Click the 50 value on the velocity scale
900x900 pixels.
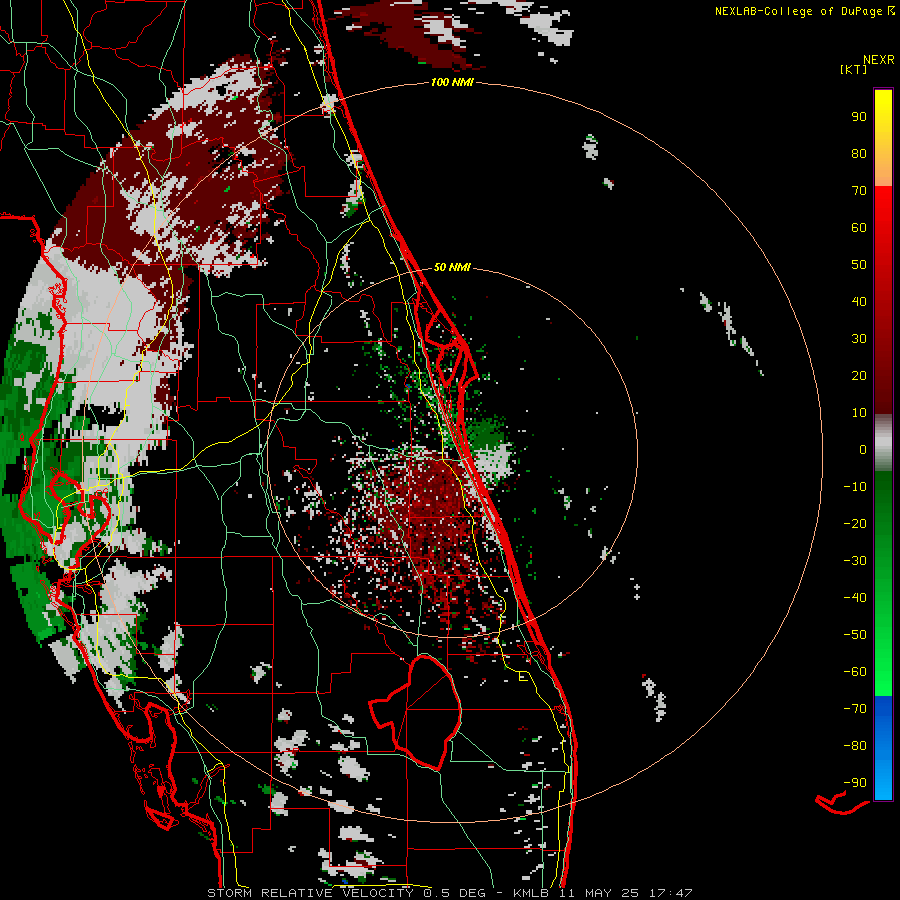(859, 265)
